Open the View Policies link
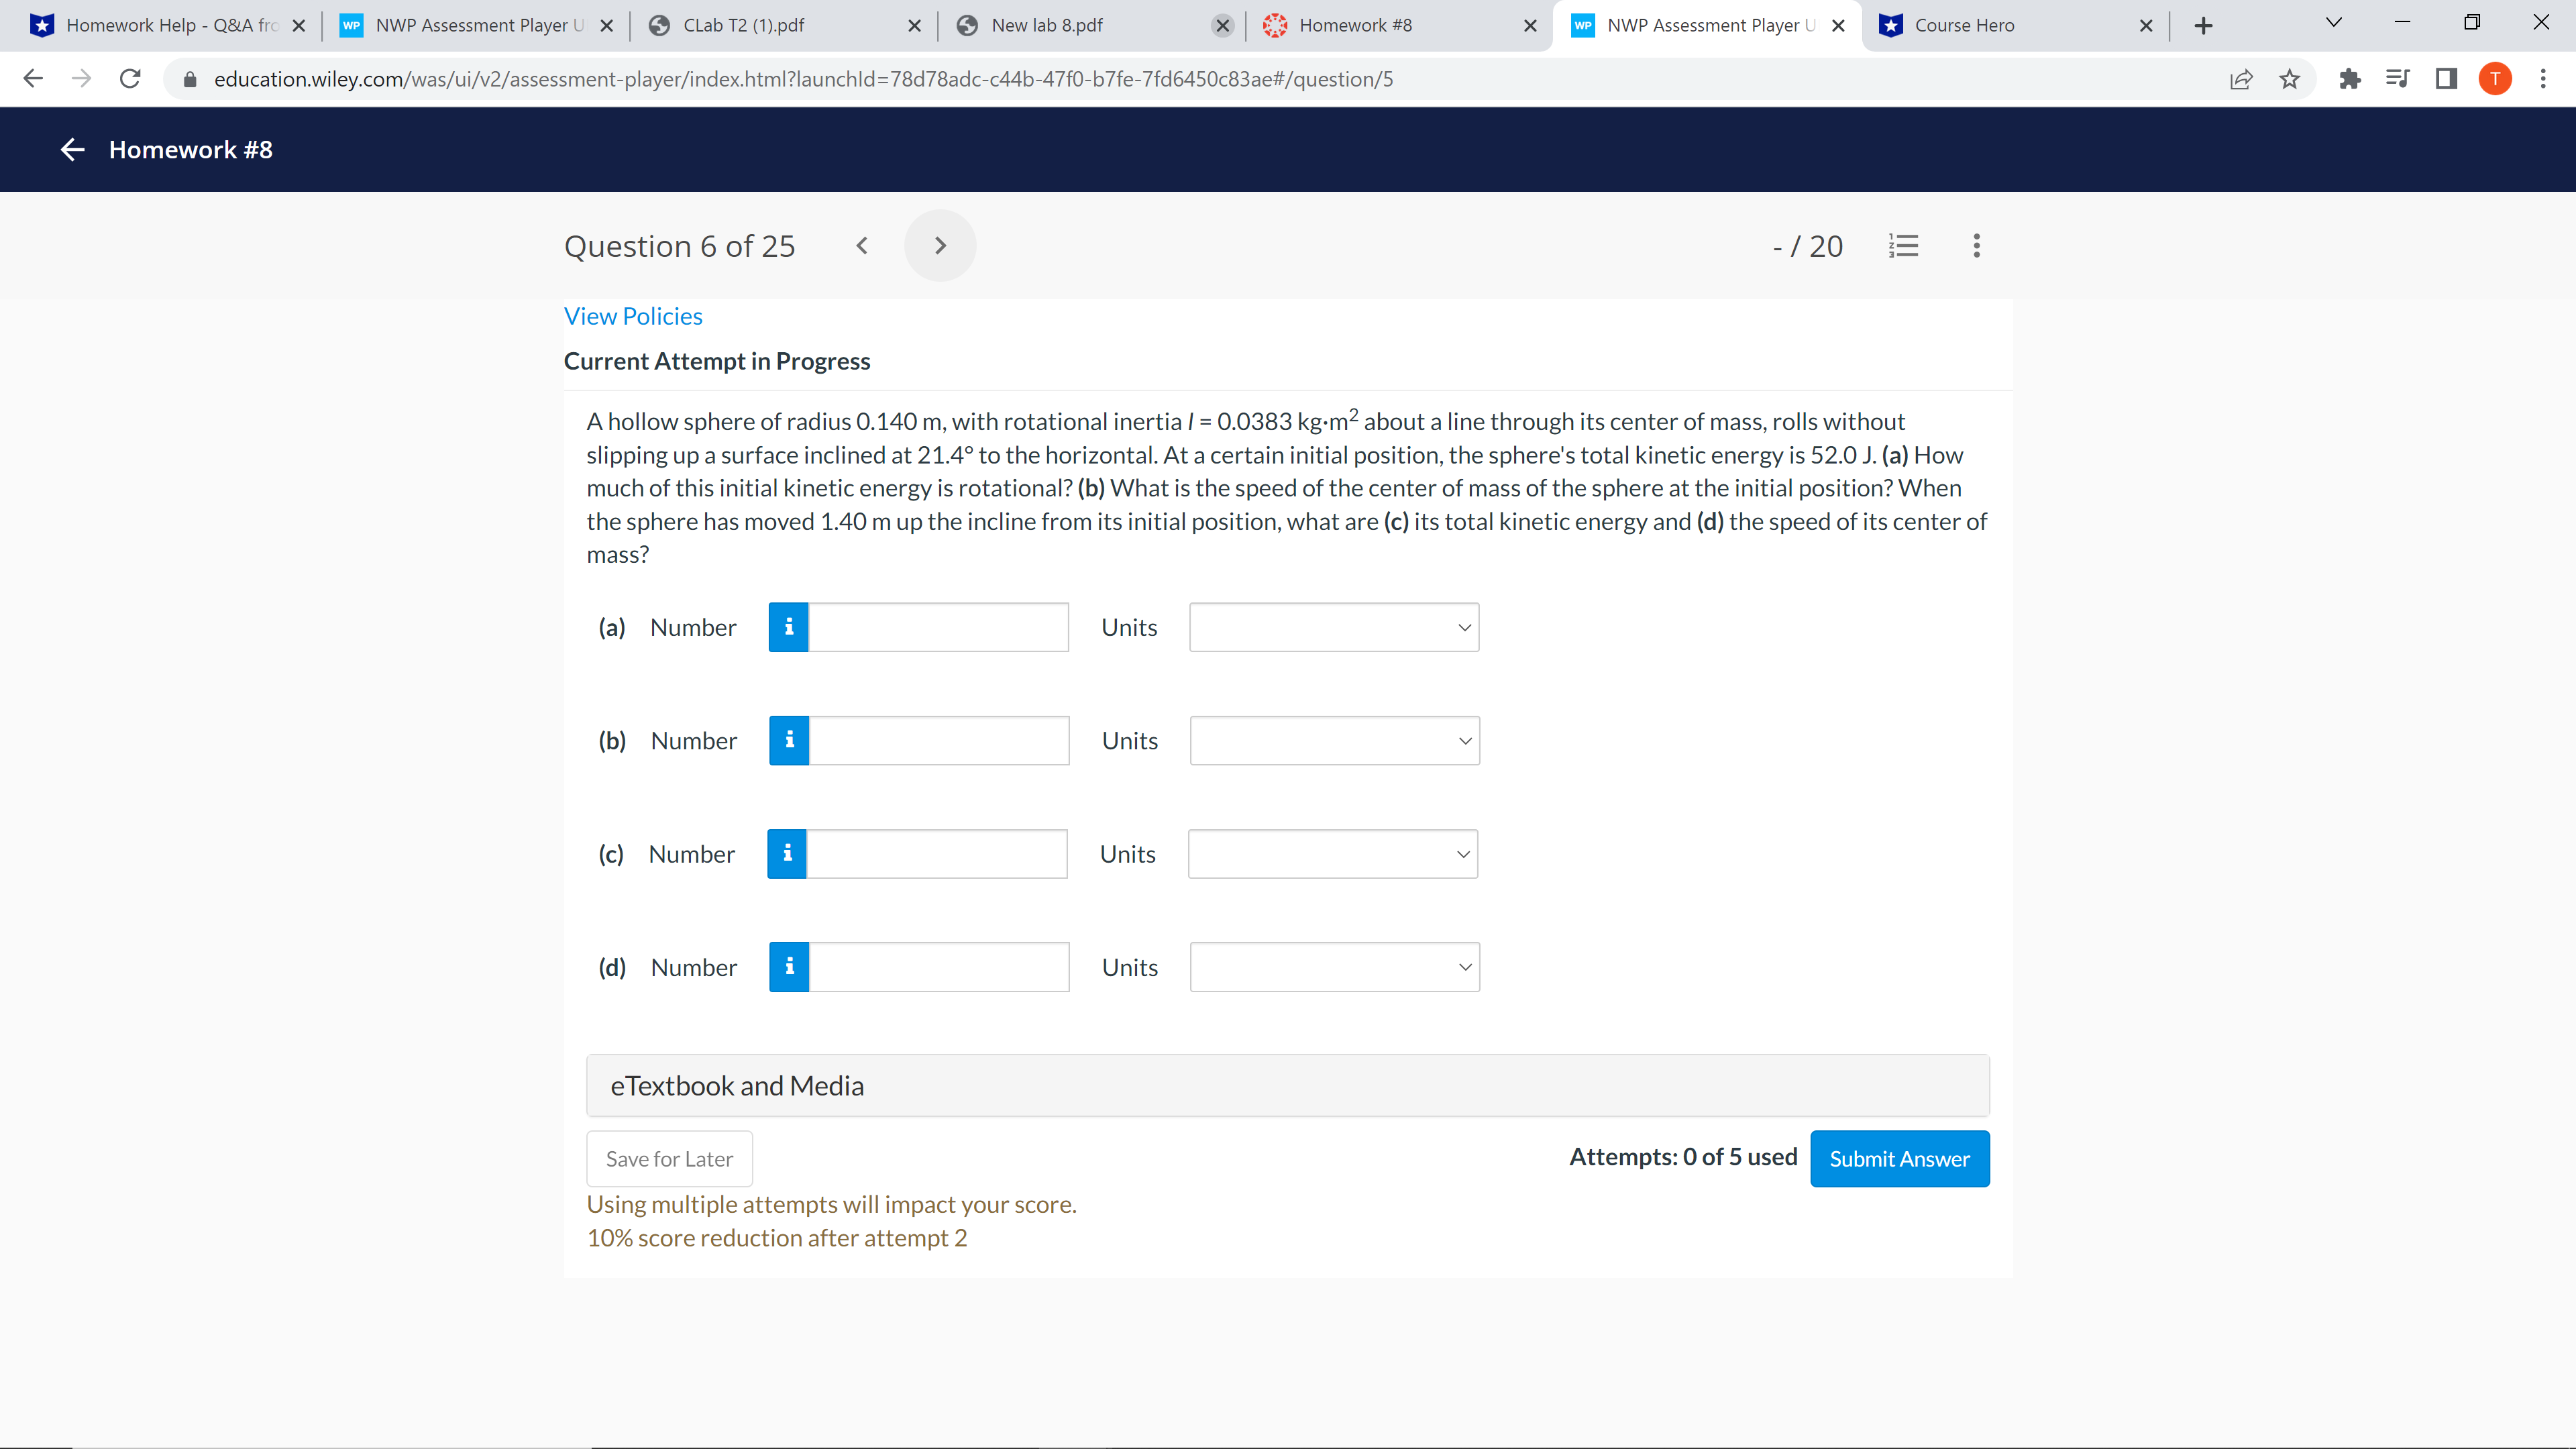 633,315
